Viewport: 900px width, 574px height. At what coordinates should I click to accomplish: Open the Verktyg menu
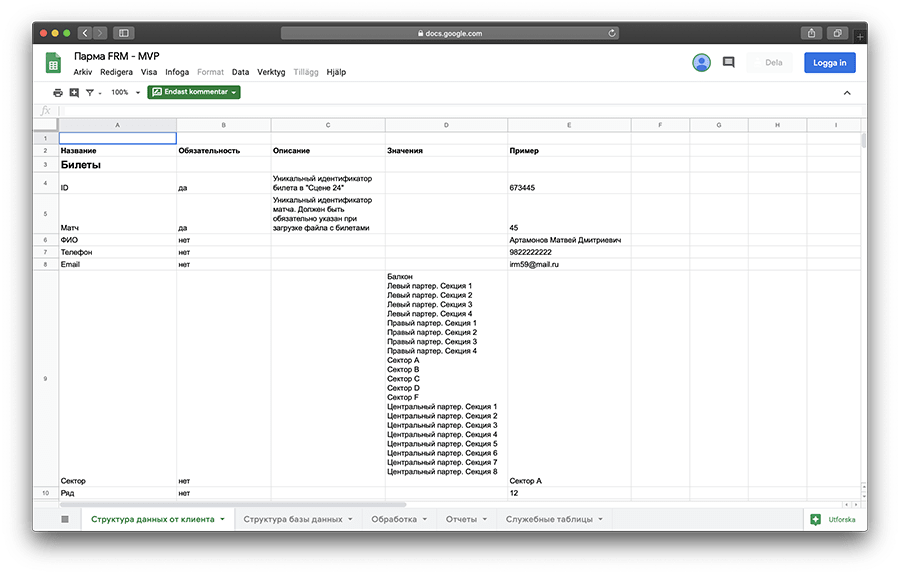pyautogui.click(x=271, y=72)
